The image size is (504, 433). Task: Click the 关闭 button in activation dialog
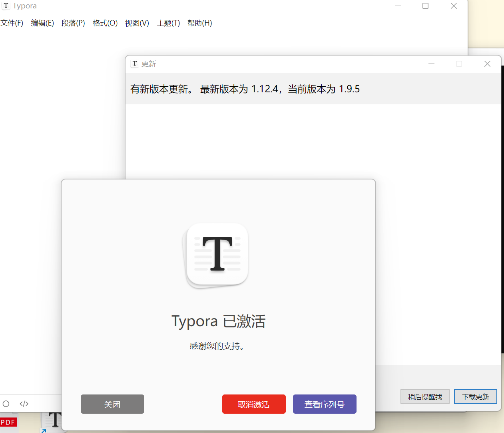point(112,404)
